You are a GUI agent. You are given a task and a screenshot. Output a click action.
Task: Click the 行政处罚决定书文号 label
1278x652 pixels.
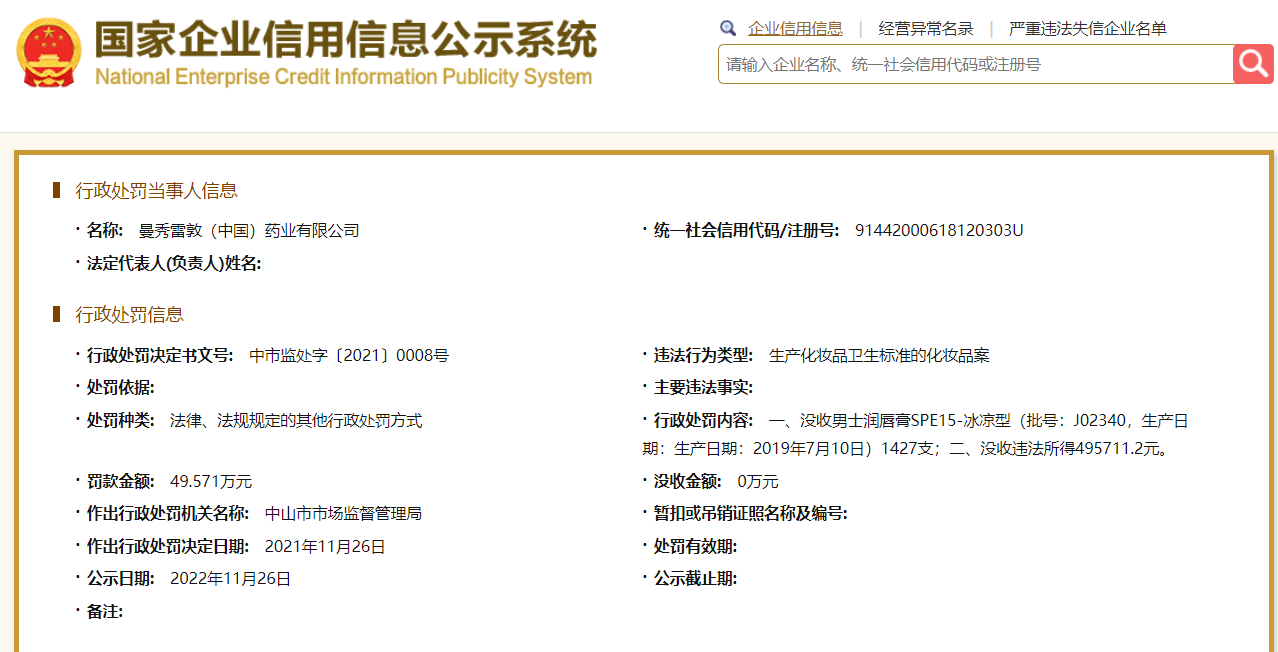click(160, 355)
